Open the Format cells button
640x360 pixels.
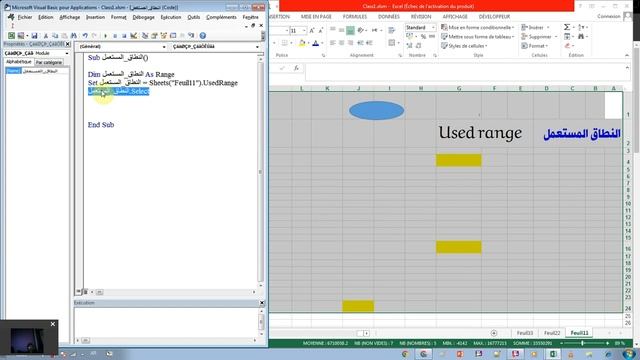pyautogui.click(x=535, y=46)
